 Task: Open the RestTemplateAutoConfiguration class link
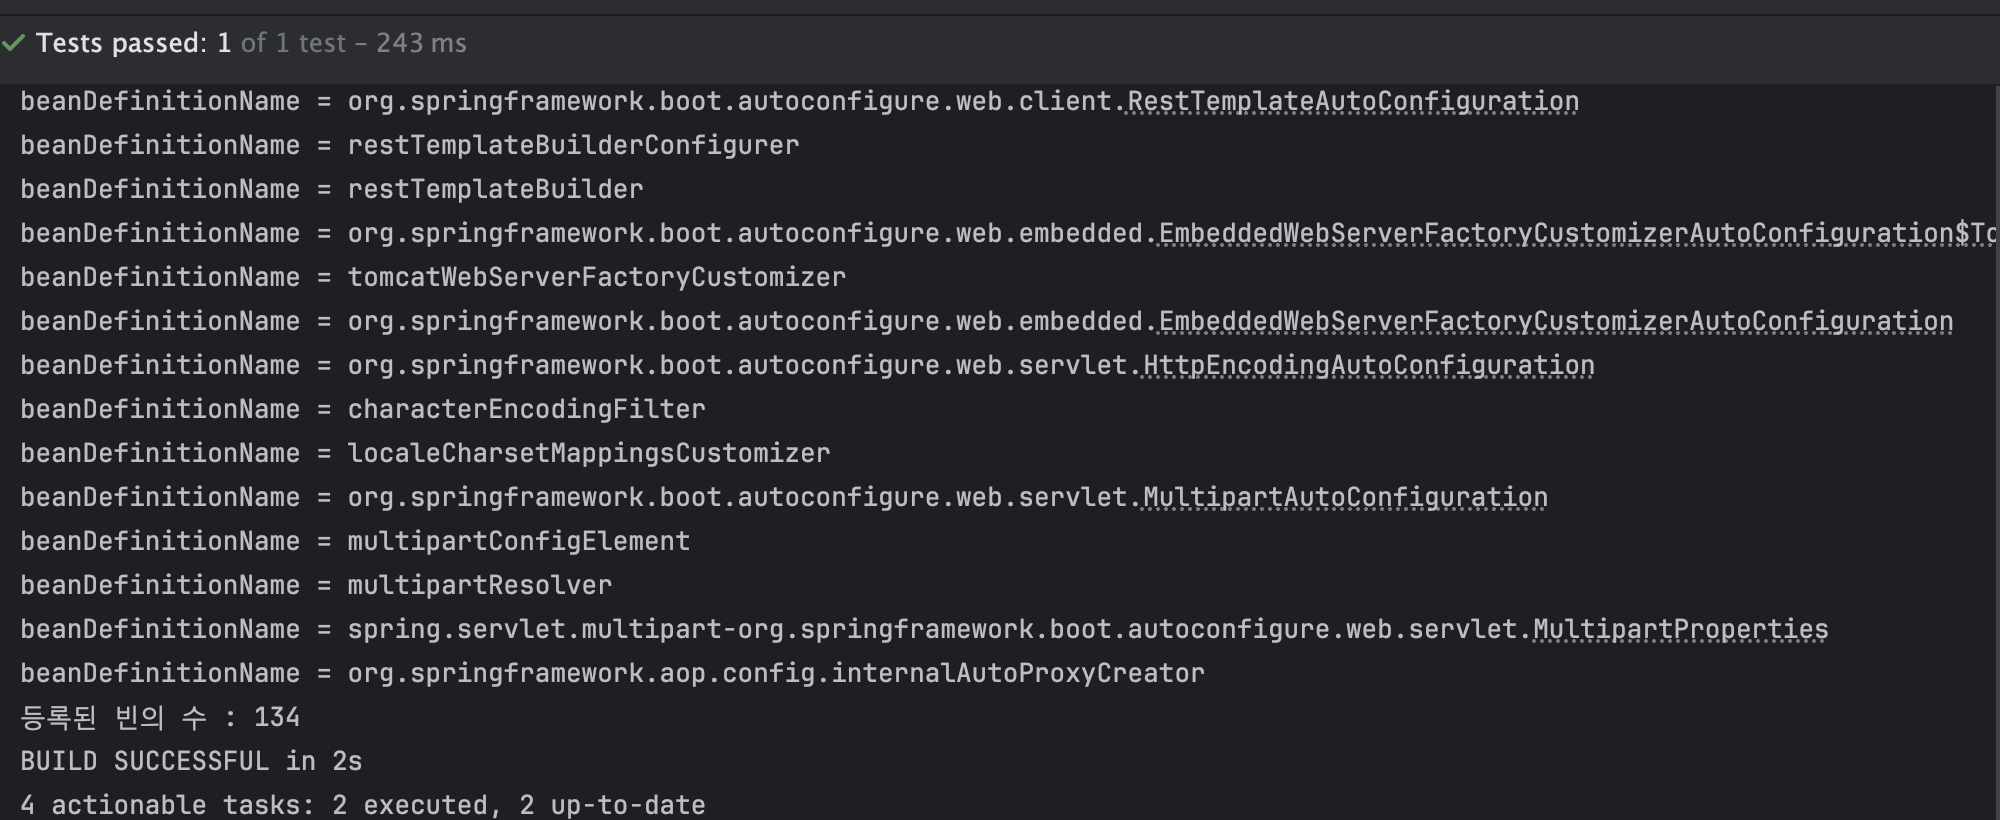1353,102
